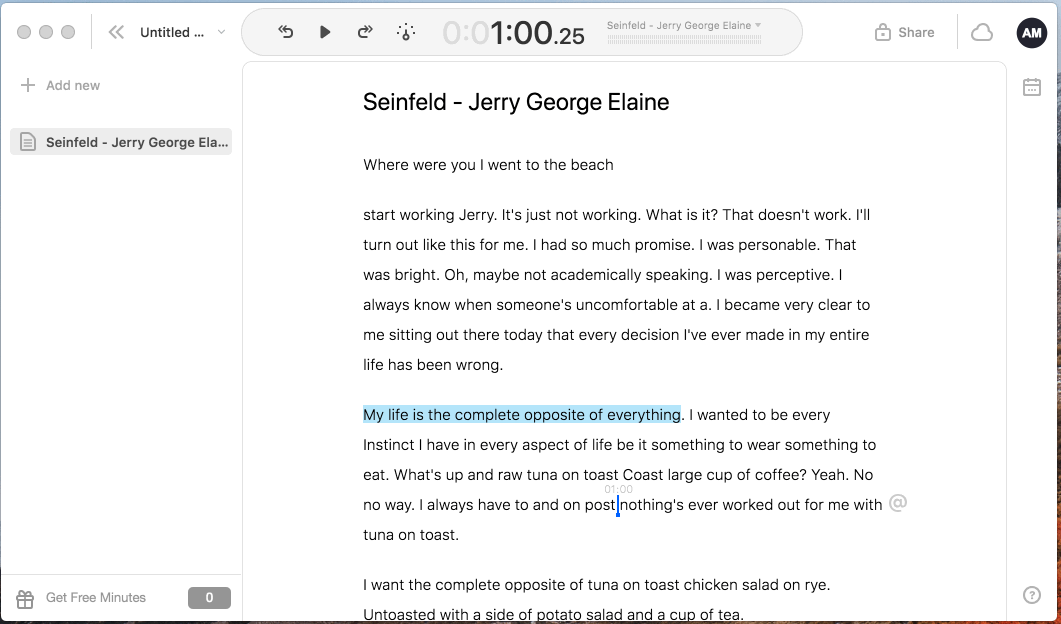Collapse sidebar with double chevron icon
Image resolution: width=1061 pixels, height=624 pixels.
coord(116,32)
